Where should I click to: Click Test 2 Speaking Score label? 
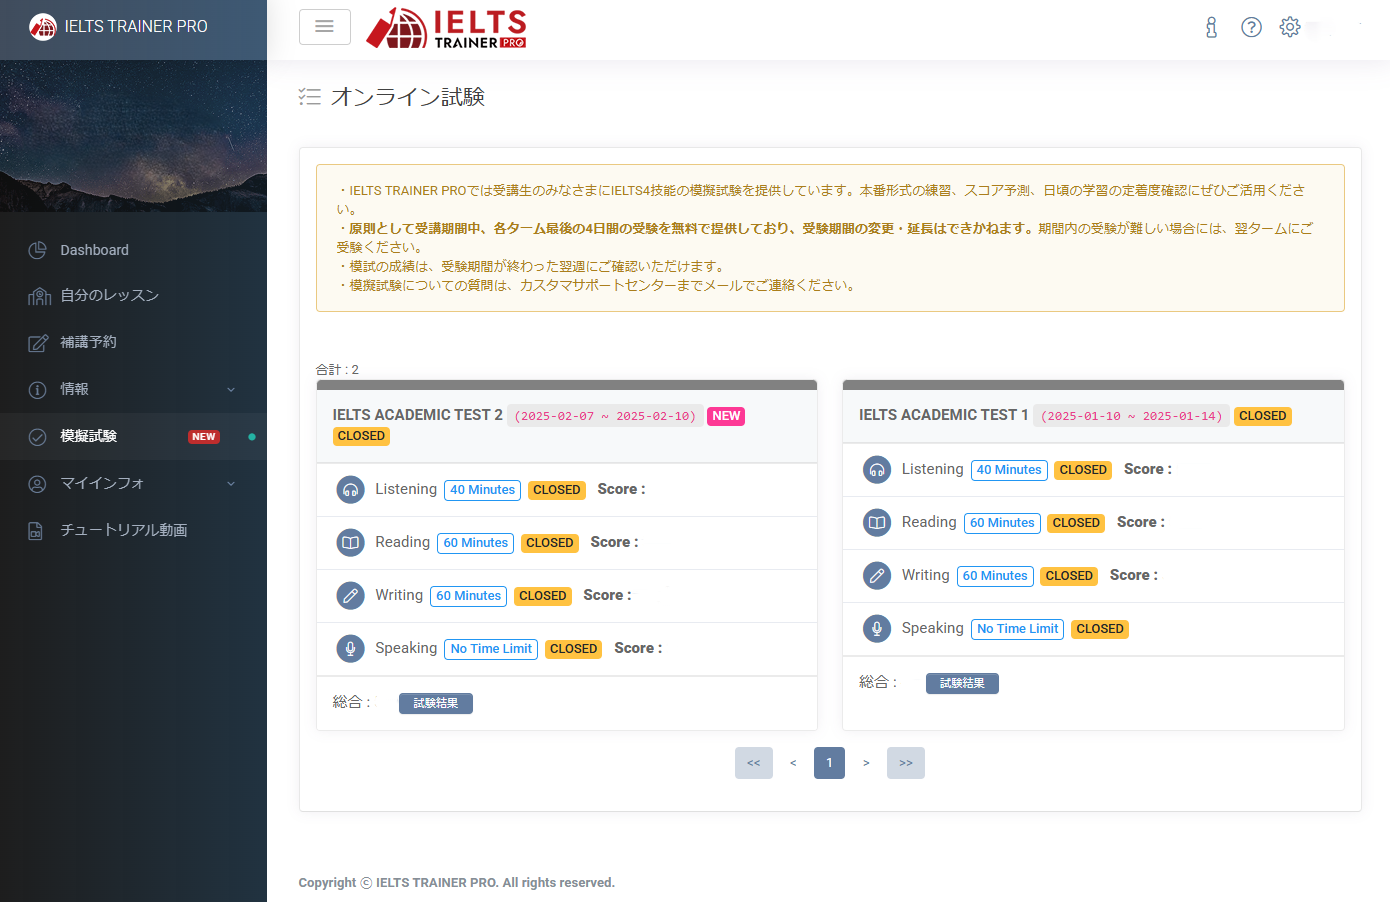638,648
